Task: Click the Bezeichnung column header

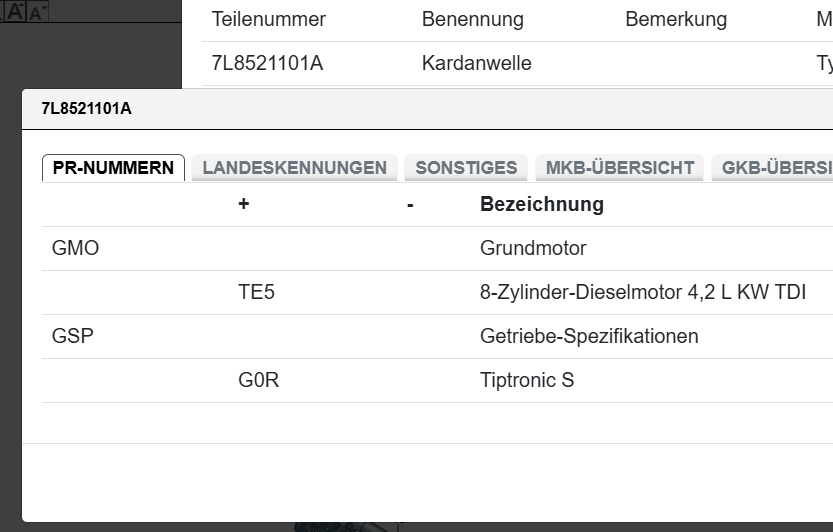Action: tap(541, 205)
